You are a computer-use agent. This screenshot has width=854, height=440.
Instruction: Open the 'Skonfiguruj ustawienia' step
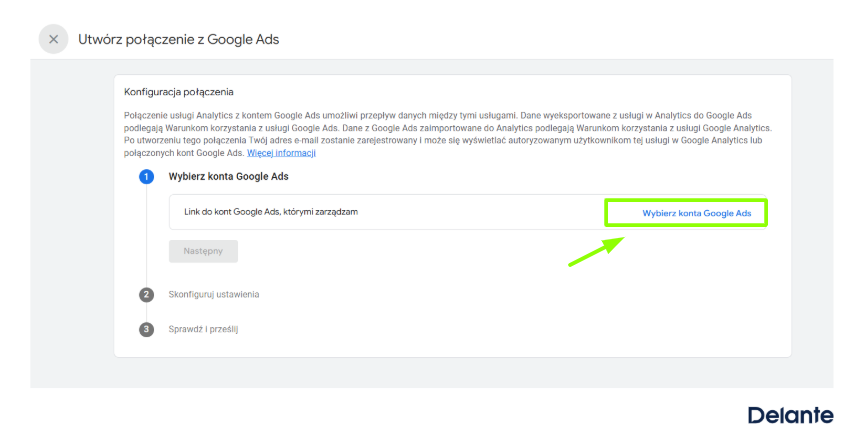(214, 295)
